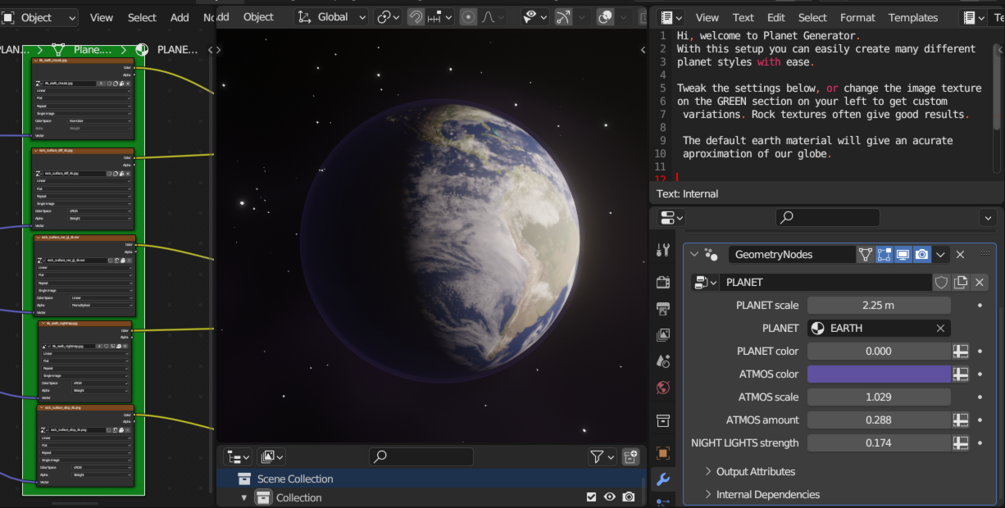Open the Format menu
This screenshot has width=1005, height=508.
coord(857,17)
